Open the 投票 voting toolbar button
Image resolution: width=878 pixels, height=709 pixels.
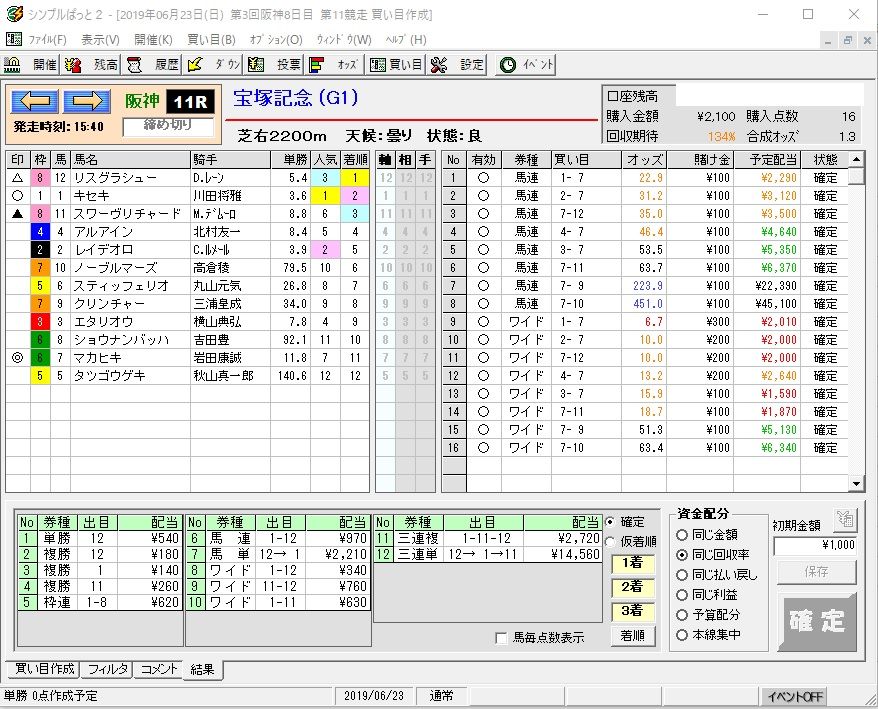(274, 65)
